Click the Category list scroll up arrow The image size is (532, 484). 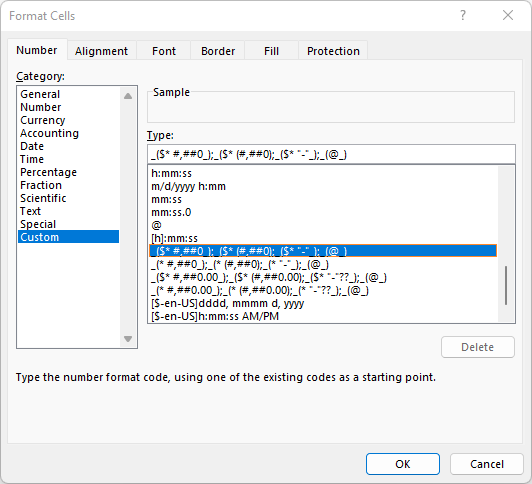point(128,96)
